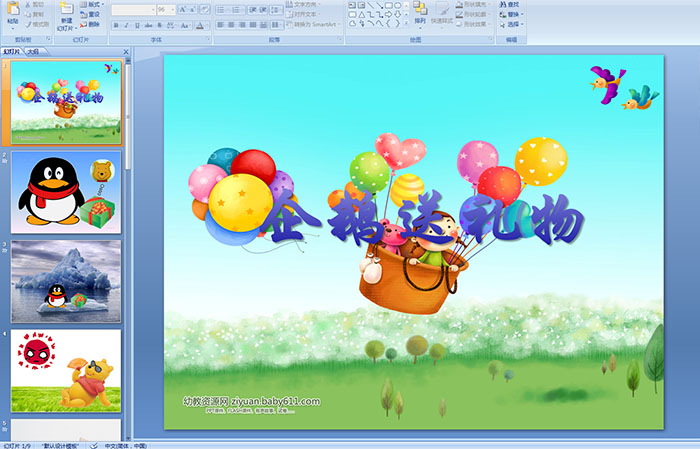The width and height of the screenshot is (700, 449).
Task: Click the Clear Formatting eraser icon
Action: pyautogui.click(x=205, y=10)
